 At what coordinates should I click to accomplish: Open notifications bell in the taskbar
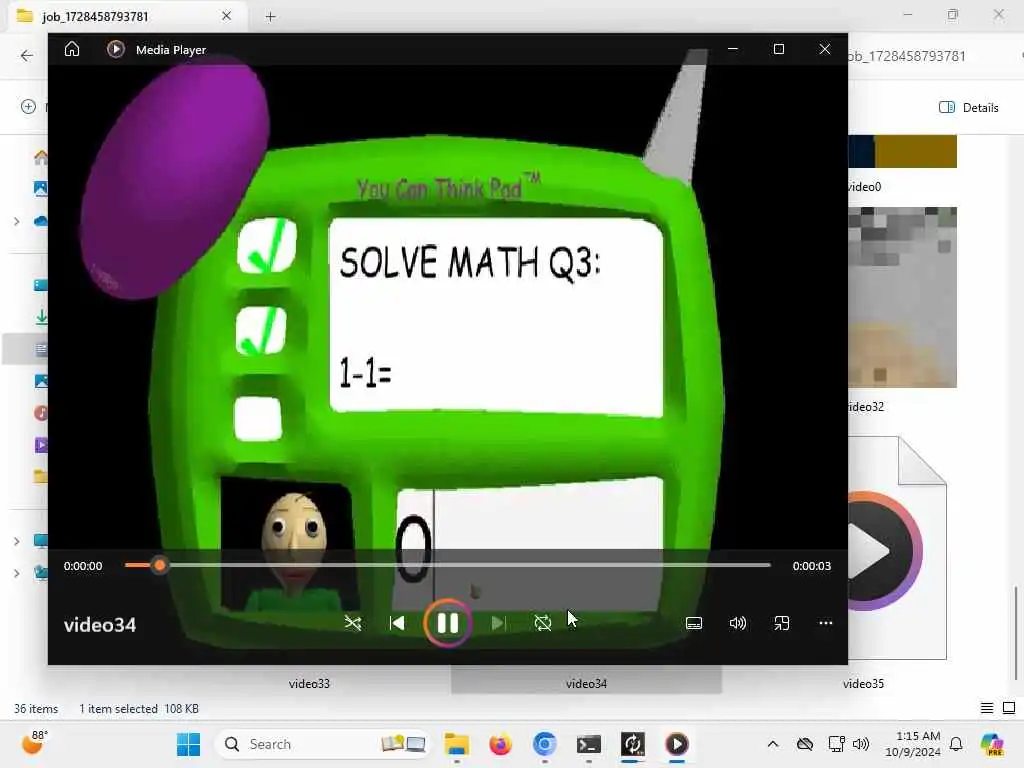pos(956,744)
